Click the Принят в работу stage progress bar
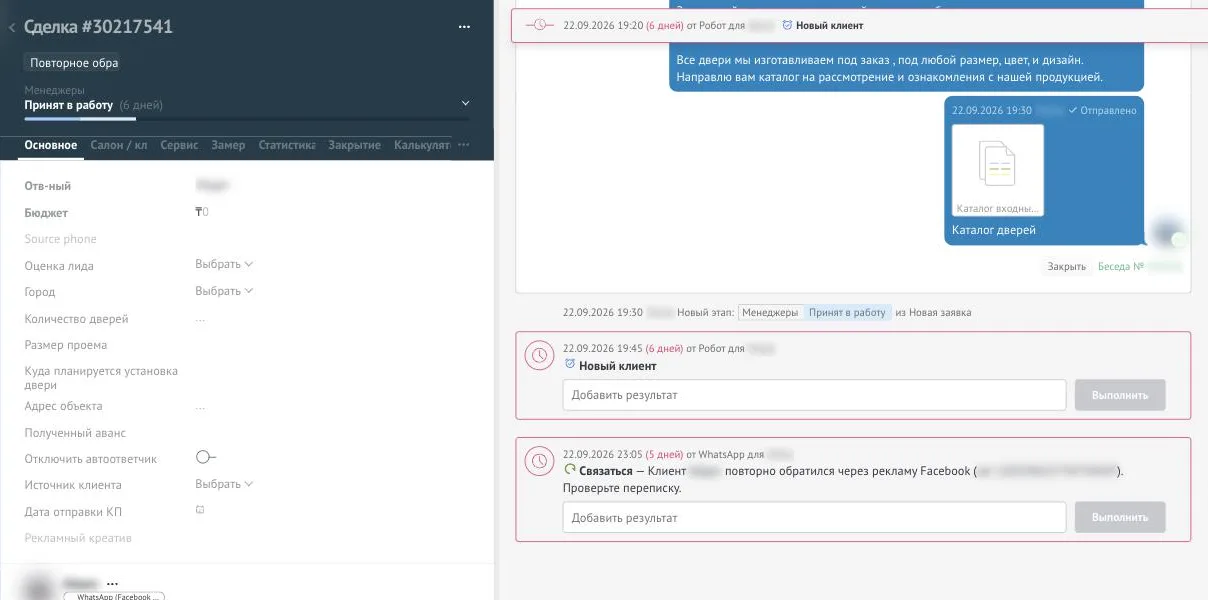 246,119
